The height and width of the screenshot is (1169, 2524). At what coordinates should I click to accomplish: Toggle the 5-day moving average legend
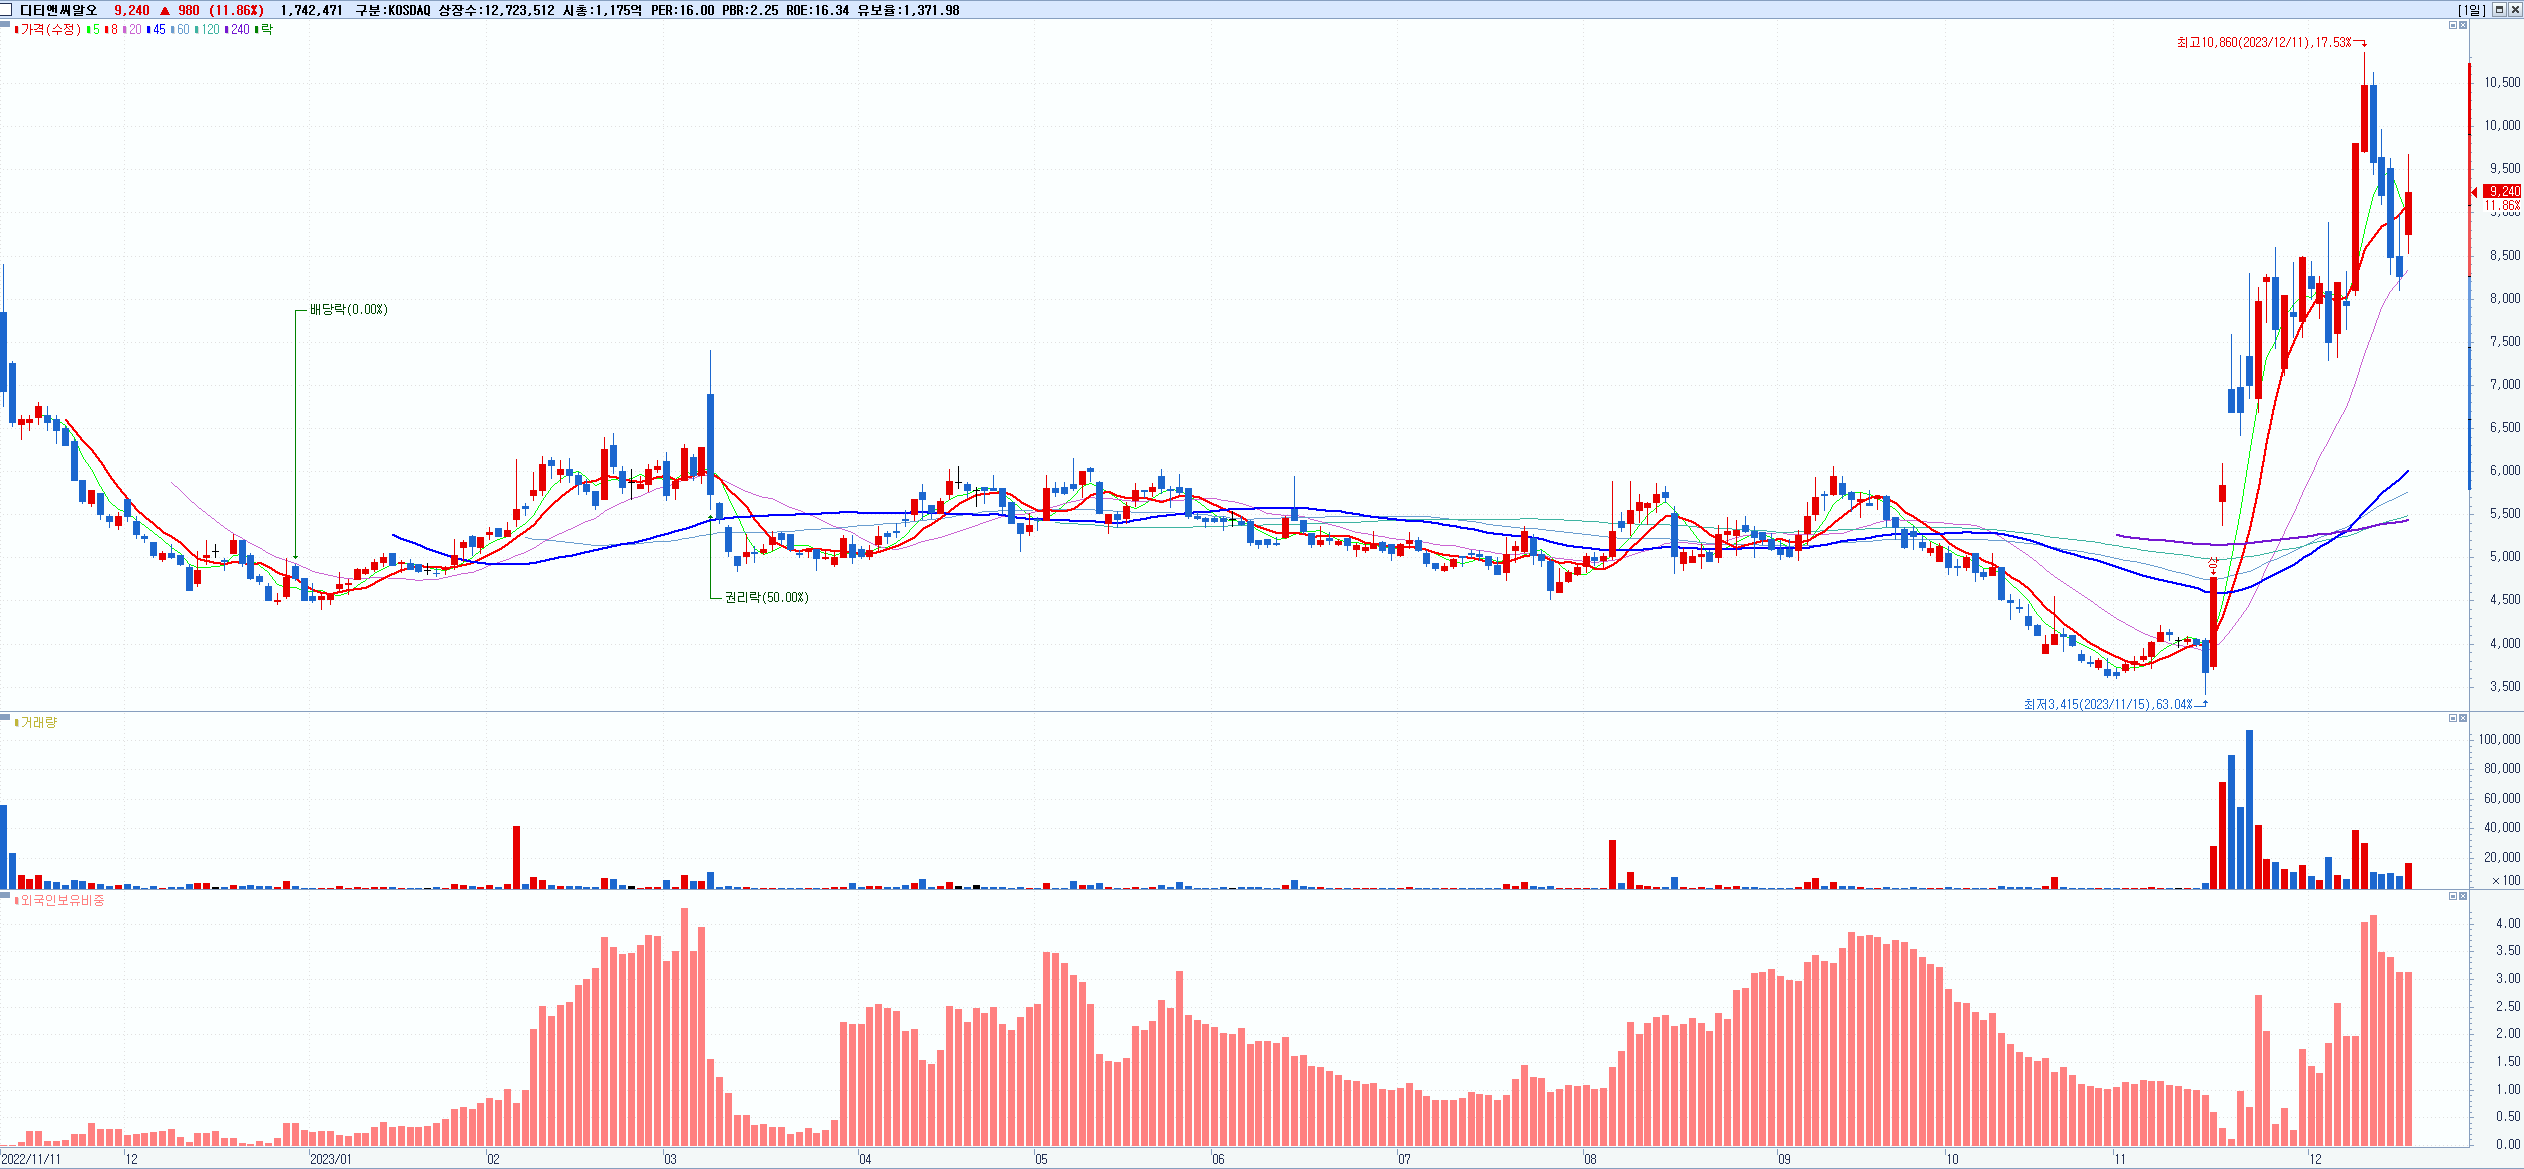click(96, 30)
